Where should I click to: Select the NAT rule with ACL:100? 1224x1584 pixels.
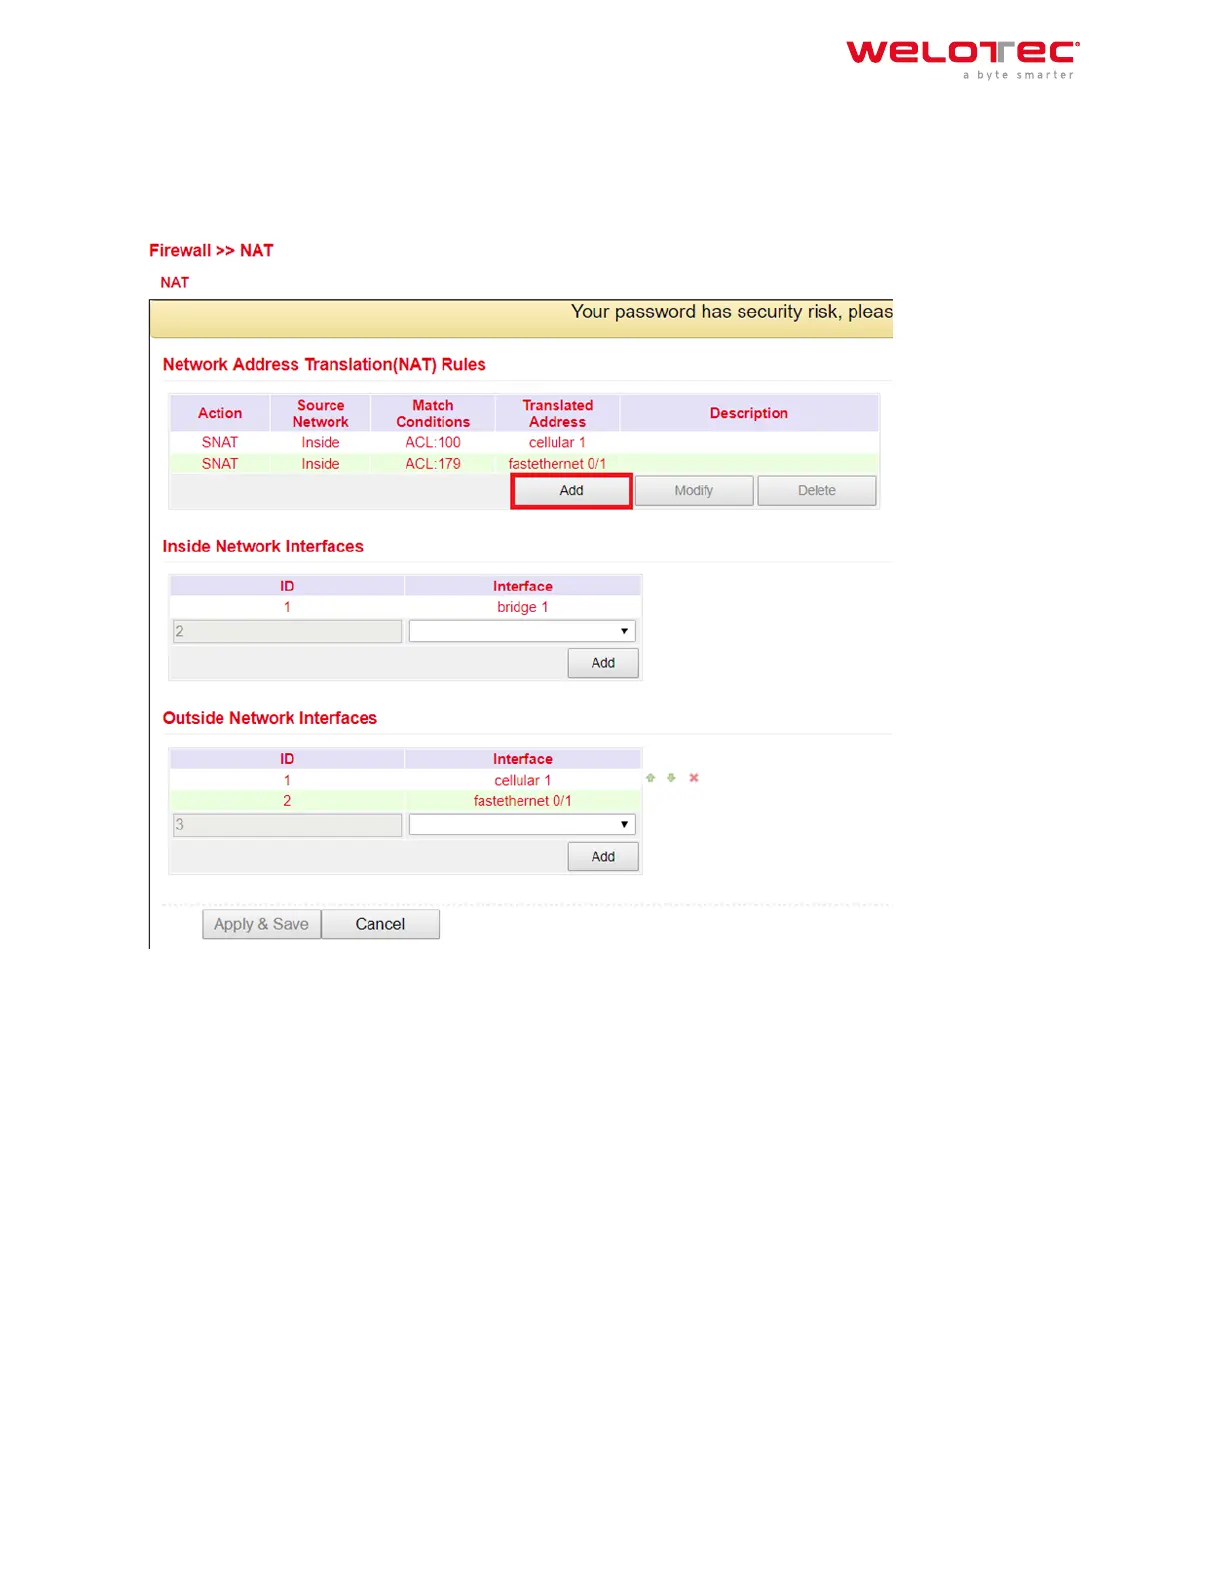[524, 442]
